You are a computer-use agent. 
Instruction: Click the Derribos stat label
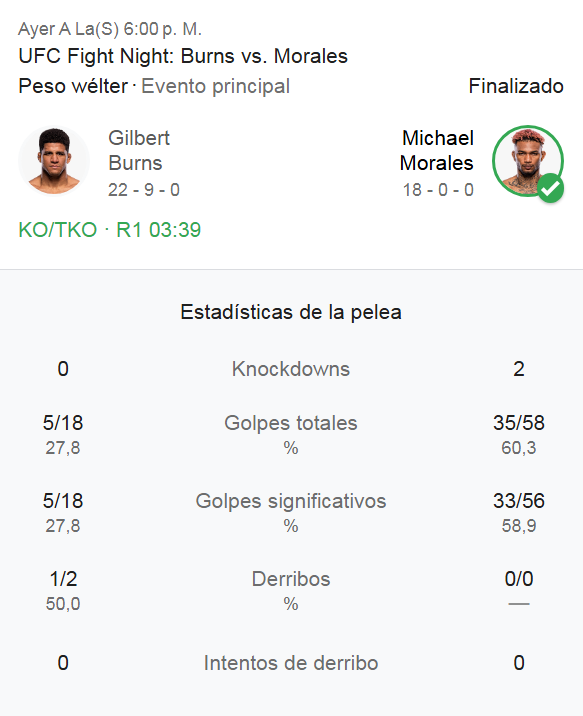pos(291,579)
